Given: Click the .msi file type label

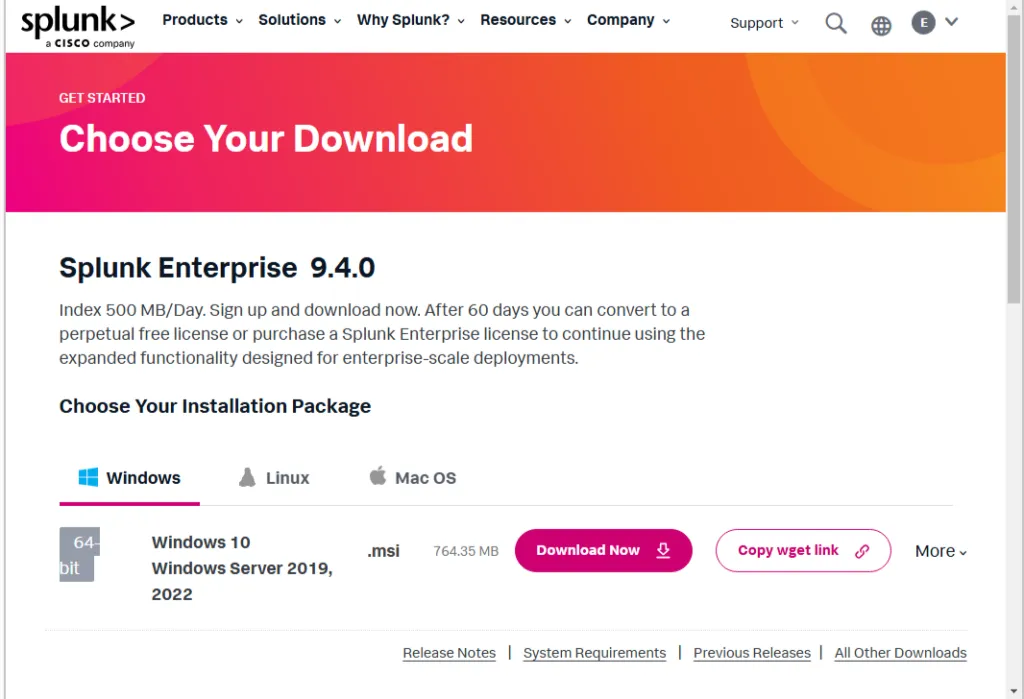Looking at the screenshot, I should click(x=383, y=551).
